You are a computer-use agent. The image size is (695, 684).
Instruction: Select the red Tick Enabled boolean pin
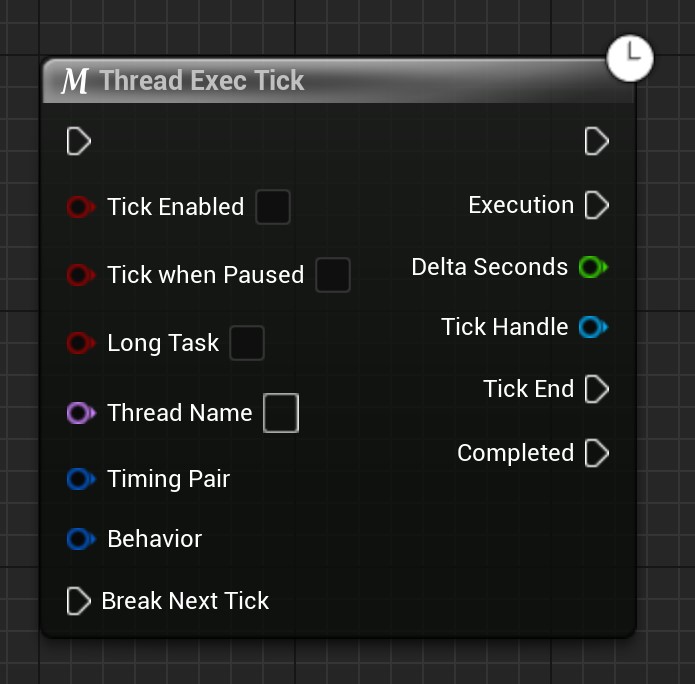(x=81, y=207)
